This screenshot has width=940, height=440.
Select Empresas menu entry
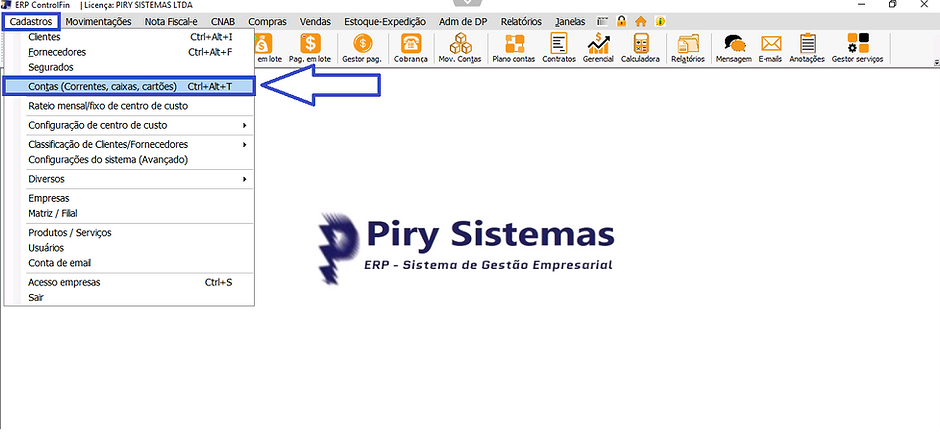pyautogui.click(x=129, y=198)
